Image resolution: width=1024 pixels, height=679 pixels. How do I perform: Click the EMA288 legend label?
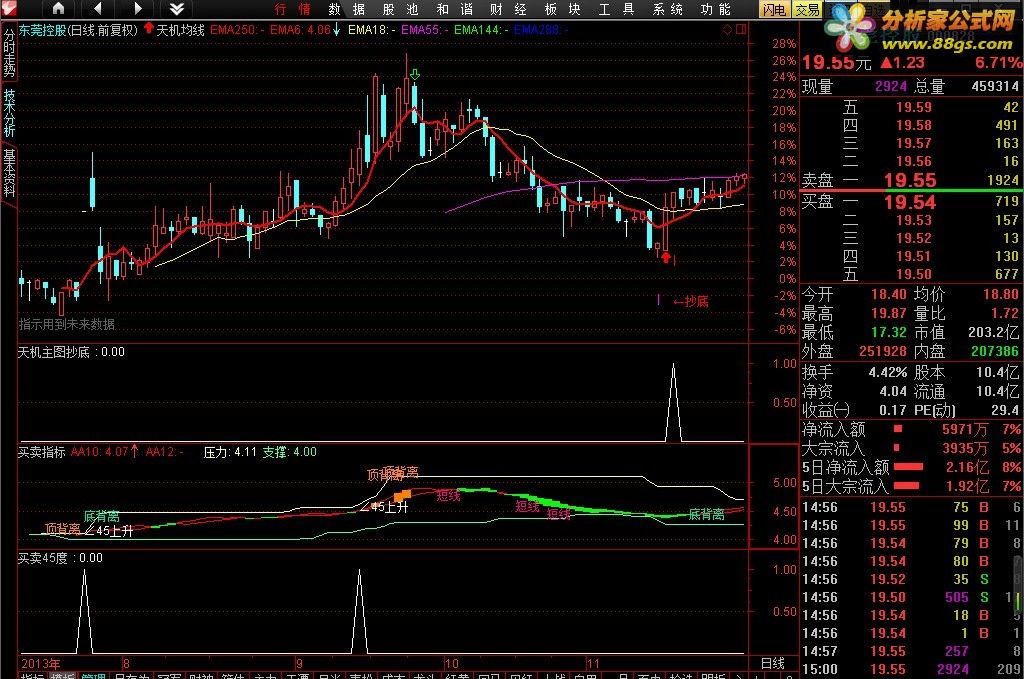click(x=541, y=30)
